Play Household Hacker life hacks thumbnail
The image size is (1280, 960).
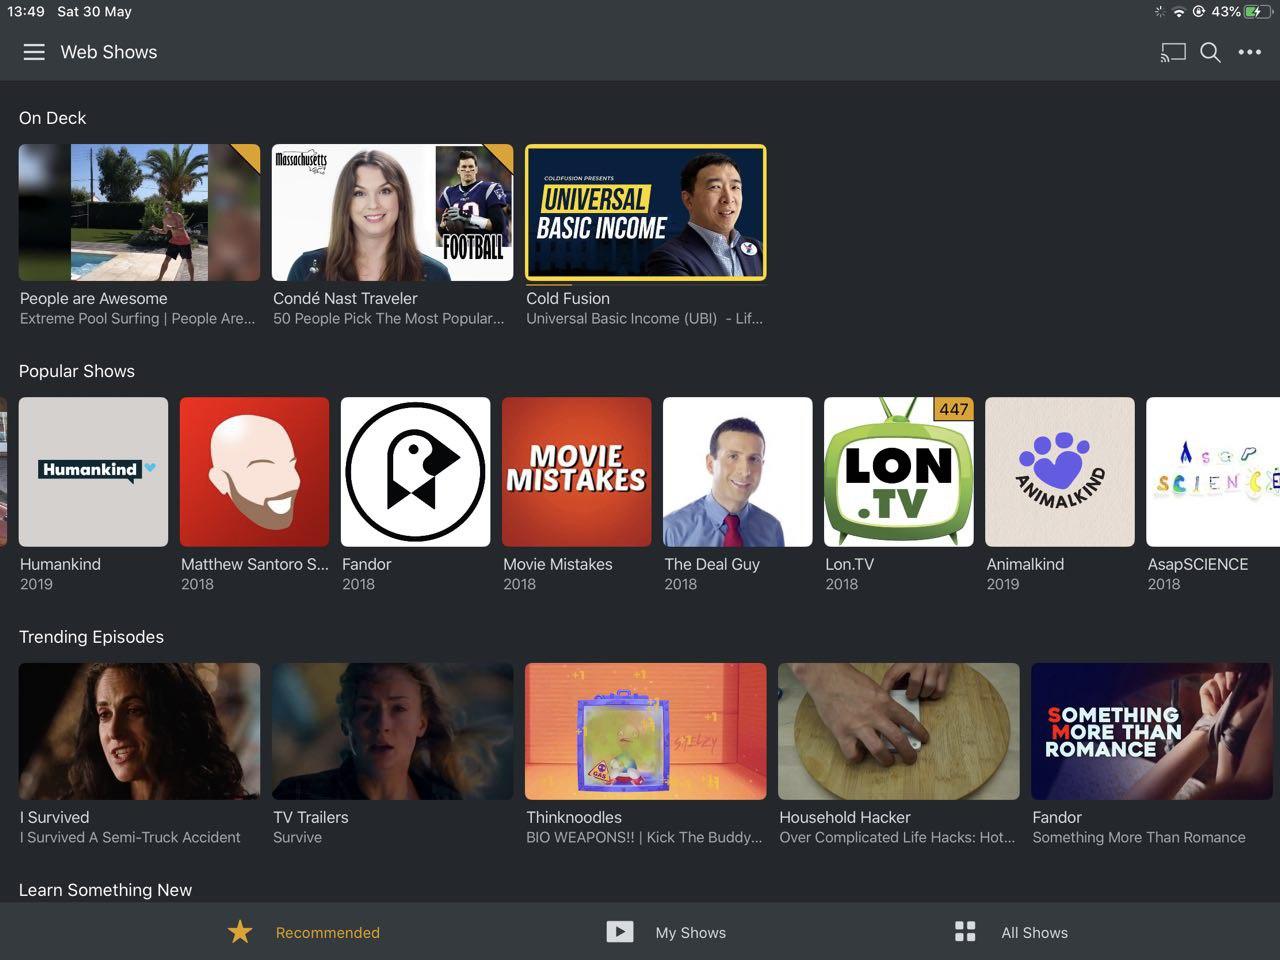click(x=899, y=731)
